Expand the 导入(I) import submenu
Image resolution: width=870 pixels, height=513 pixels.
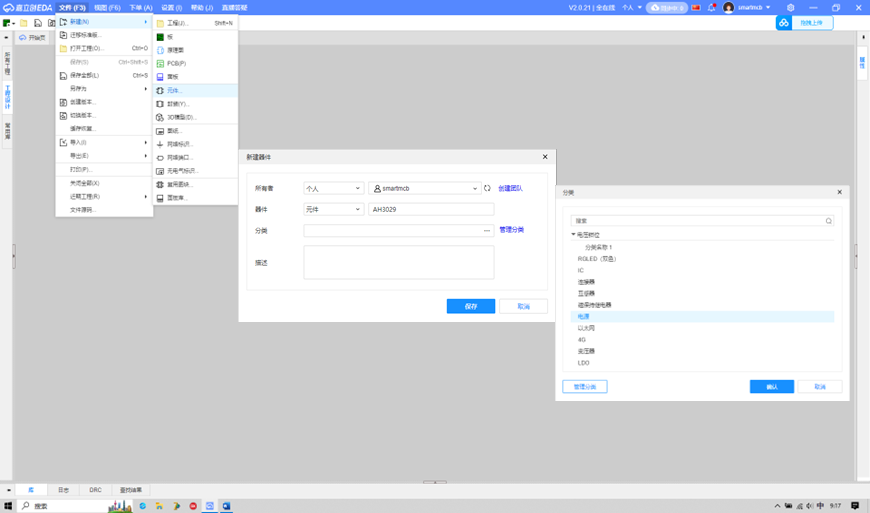pyautogui.click(x=146, y=143)
